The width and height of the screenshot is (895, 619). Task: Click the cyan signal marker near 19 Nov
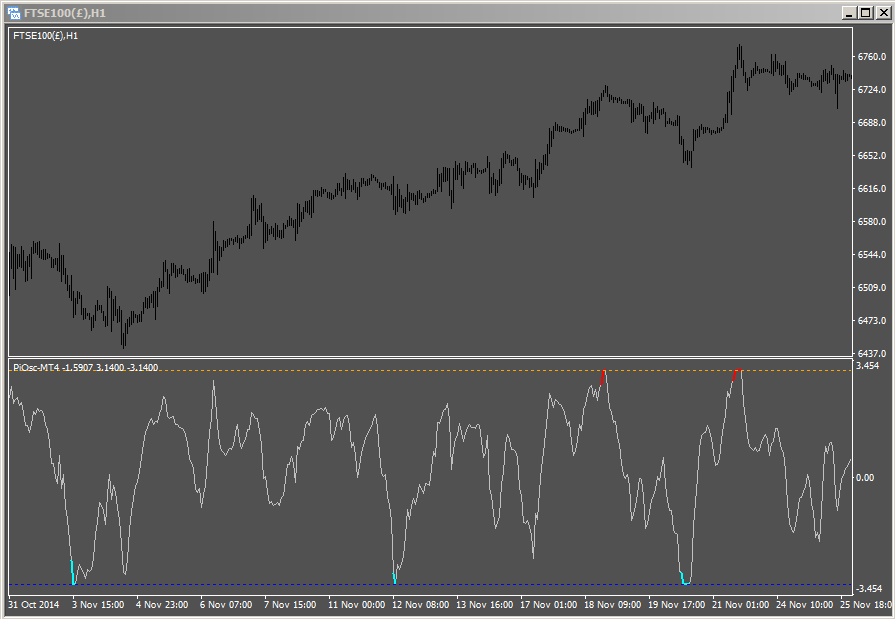683,578
